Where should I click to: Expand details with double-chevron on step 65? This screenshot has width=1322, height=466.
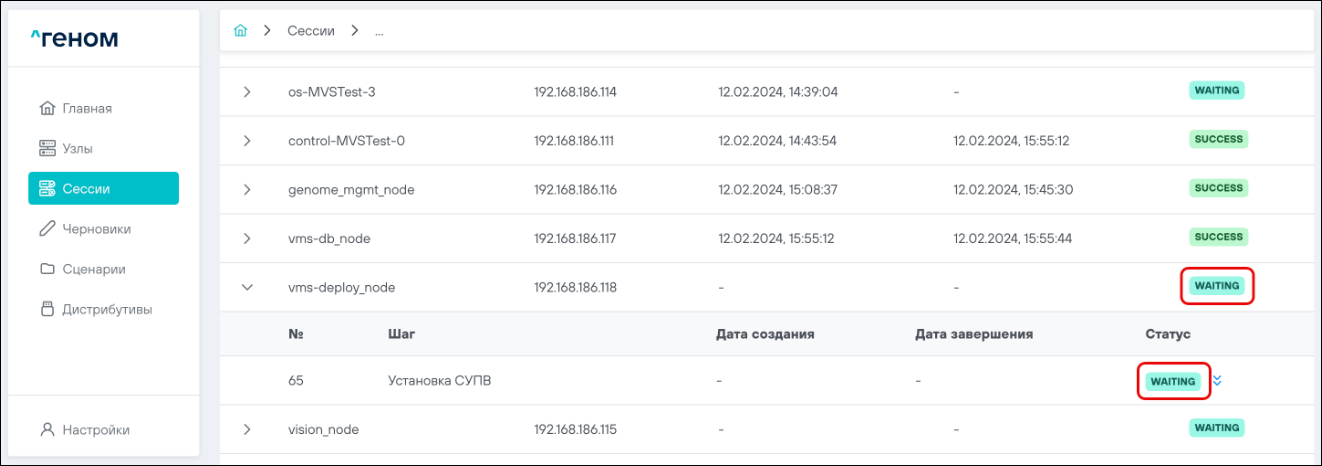tap(1217, 381)
